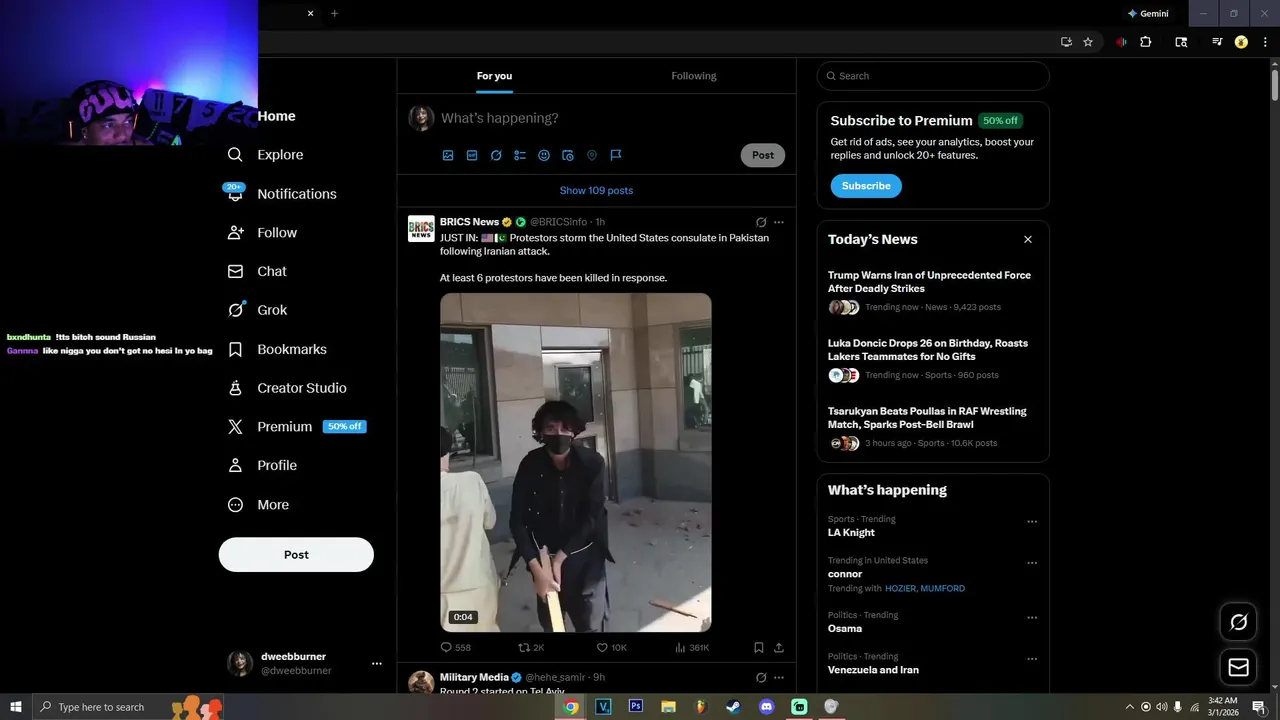1280x720 pixels.
Task: Open the browser Extensions puzzle icon
Action: [1146, 42]
